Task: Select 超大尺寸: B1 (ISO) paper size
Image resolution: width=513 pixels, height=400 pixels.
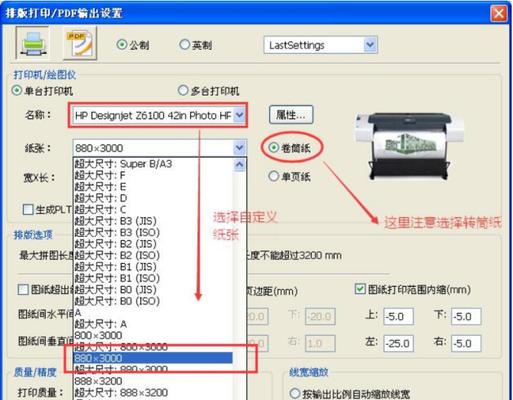Action: (x=153, y=278)
